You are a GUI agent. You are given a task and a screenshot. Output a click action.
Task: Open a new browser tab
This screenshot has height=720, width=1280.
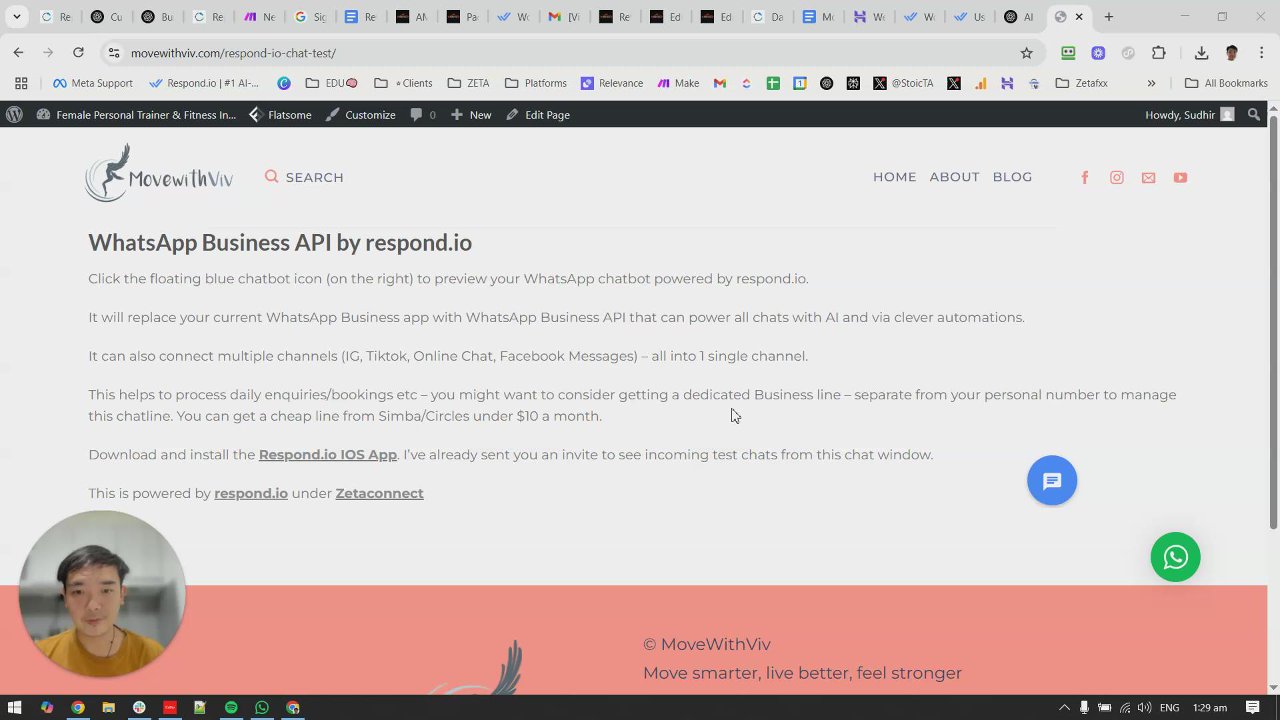coord(1108,17)
